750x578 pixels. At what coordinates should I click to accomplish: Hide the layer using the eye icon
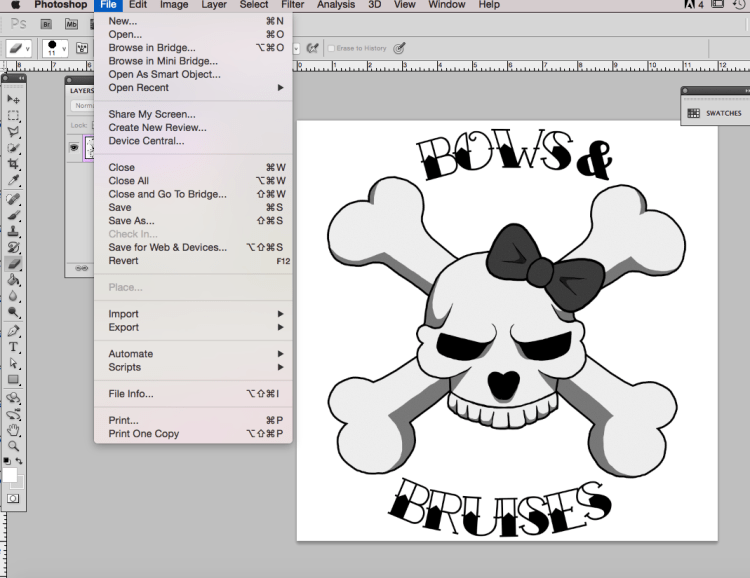[x=74, y=146]
